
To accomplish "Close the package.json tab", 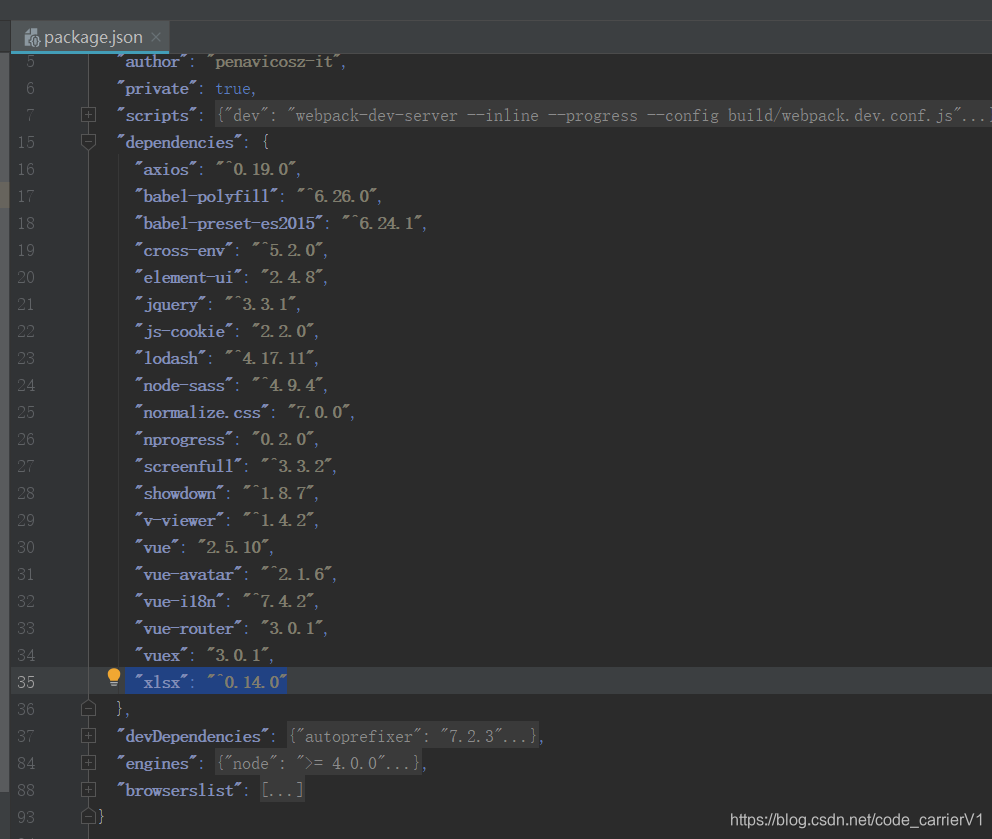I will click(156, 37).
